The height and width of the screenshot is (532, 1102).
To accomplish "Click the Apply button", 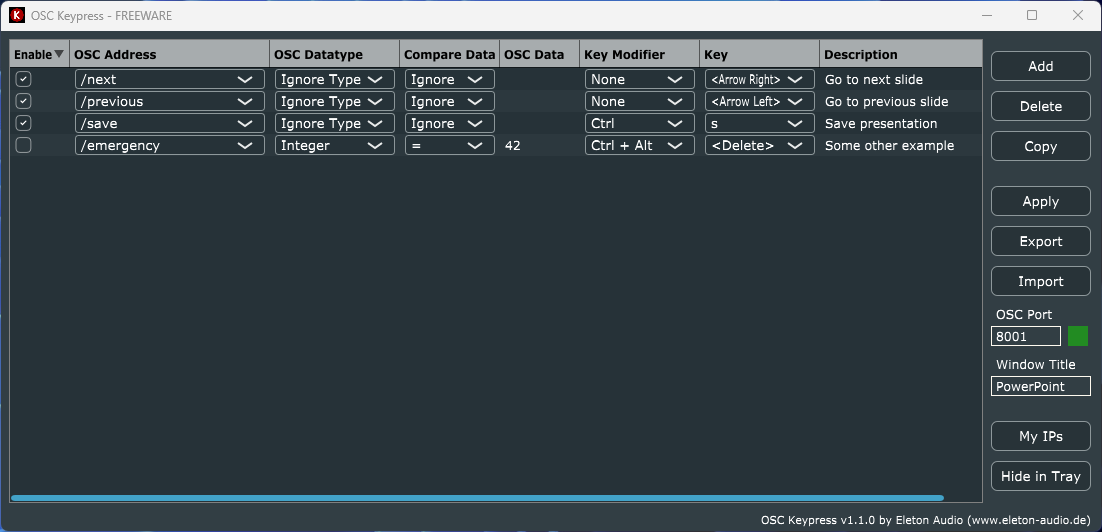I will [x=1040, y=201].
